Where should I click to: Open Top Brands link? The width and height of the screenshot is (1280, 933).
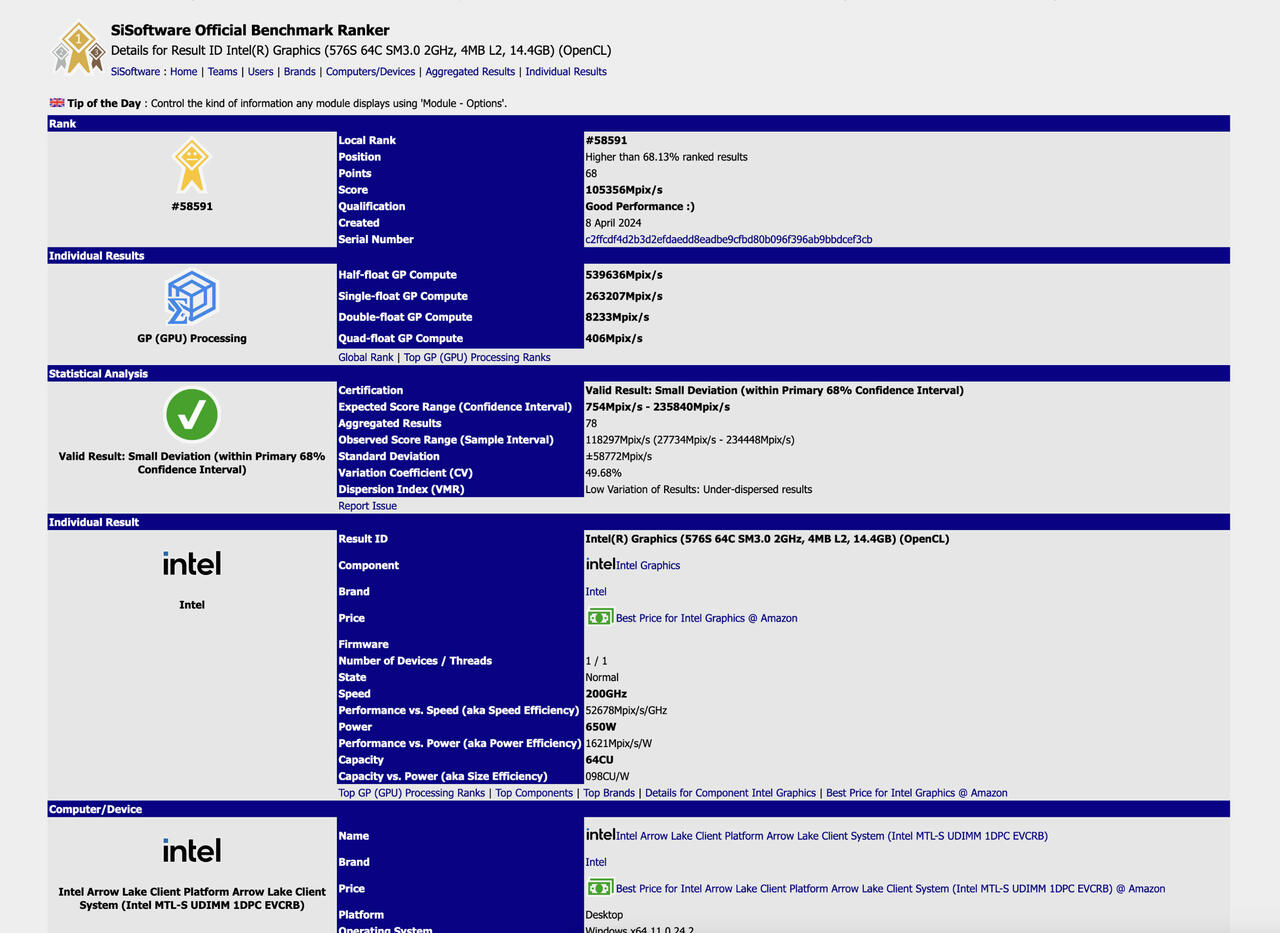[609, 793]
